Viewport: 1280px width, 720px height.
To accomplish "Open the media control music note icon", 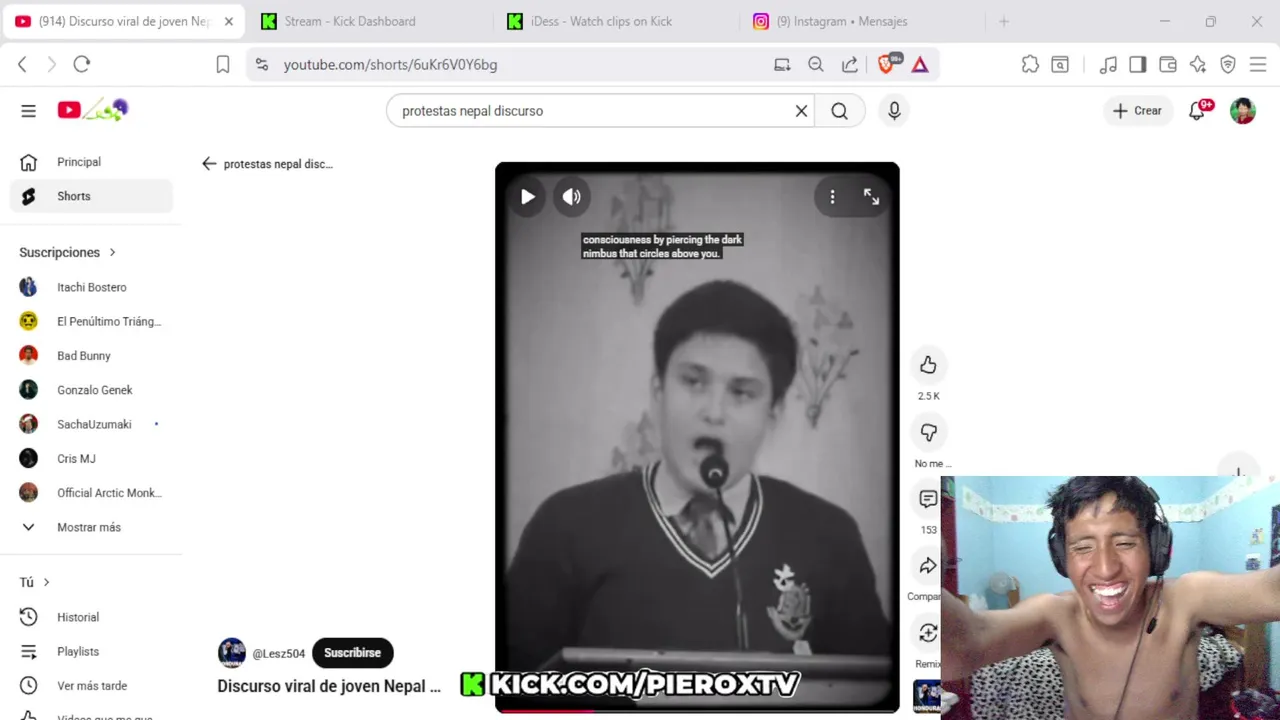I will tap(1108, 64).
